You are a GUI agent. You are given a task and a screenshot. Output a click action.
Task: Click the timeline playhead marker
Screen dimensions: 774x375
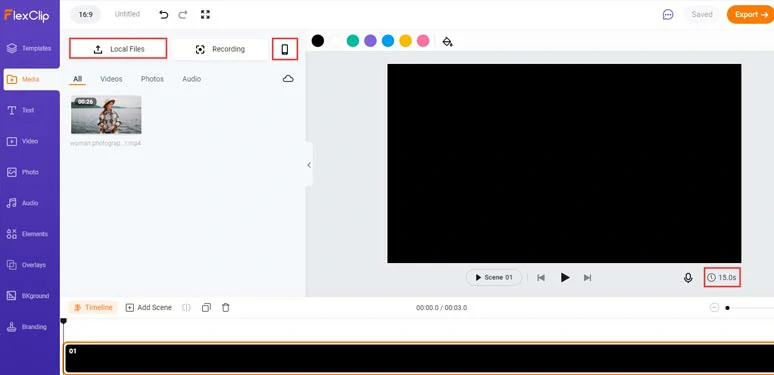[x=63, y=321]
